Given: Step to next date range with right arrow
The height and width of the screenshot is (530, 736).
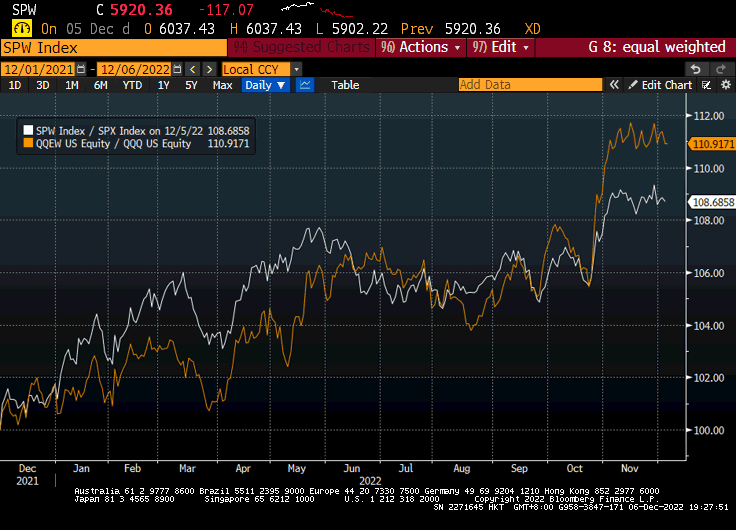Looking at the screenshot, I should pyautogui.click(x=209, y=69).
